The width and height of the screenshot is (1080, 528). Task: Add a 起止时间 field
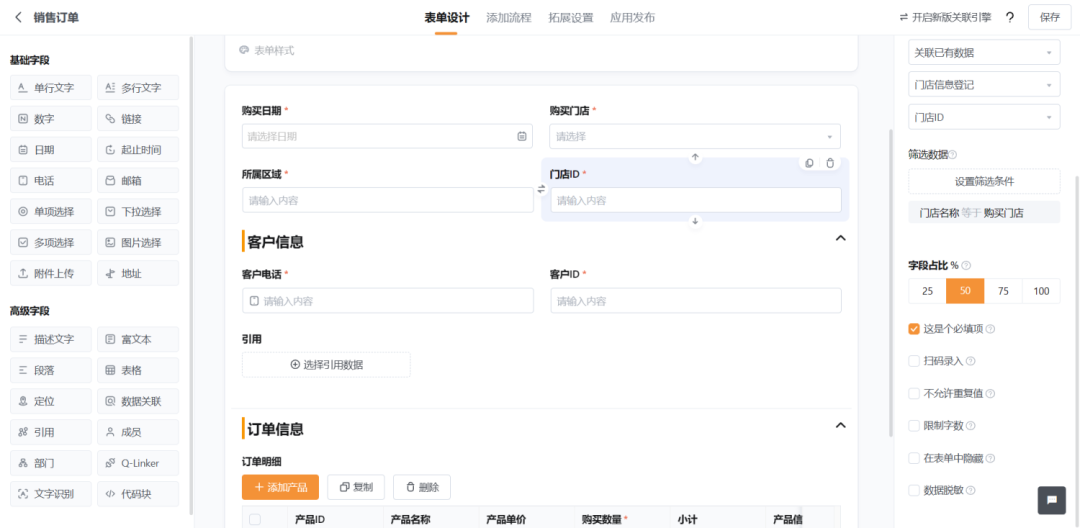pyautogui.click(x=138, y=149)
